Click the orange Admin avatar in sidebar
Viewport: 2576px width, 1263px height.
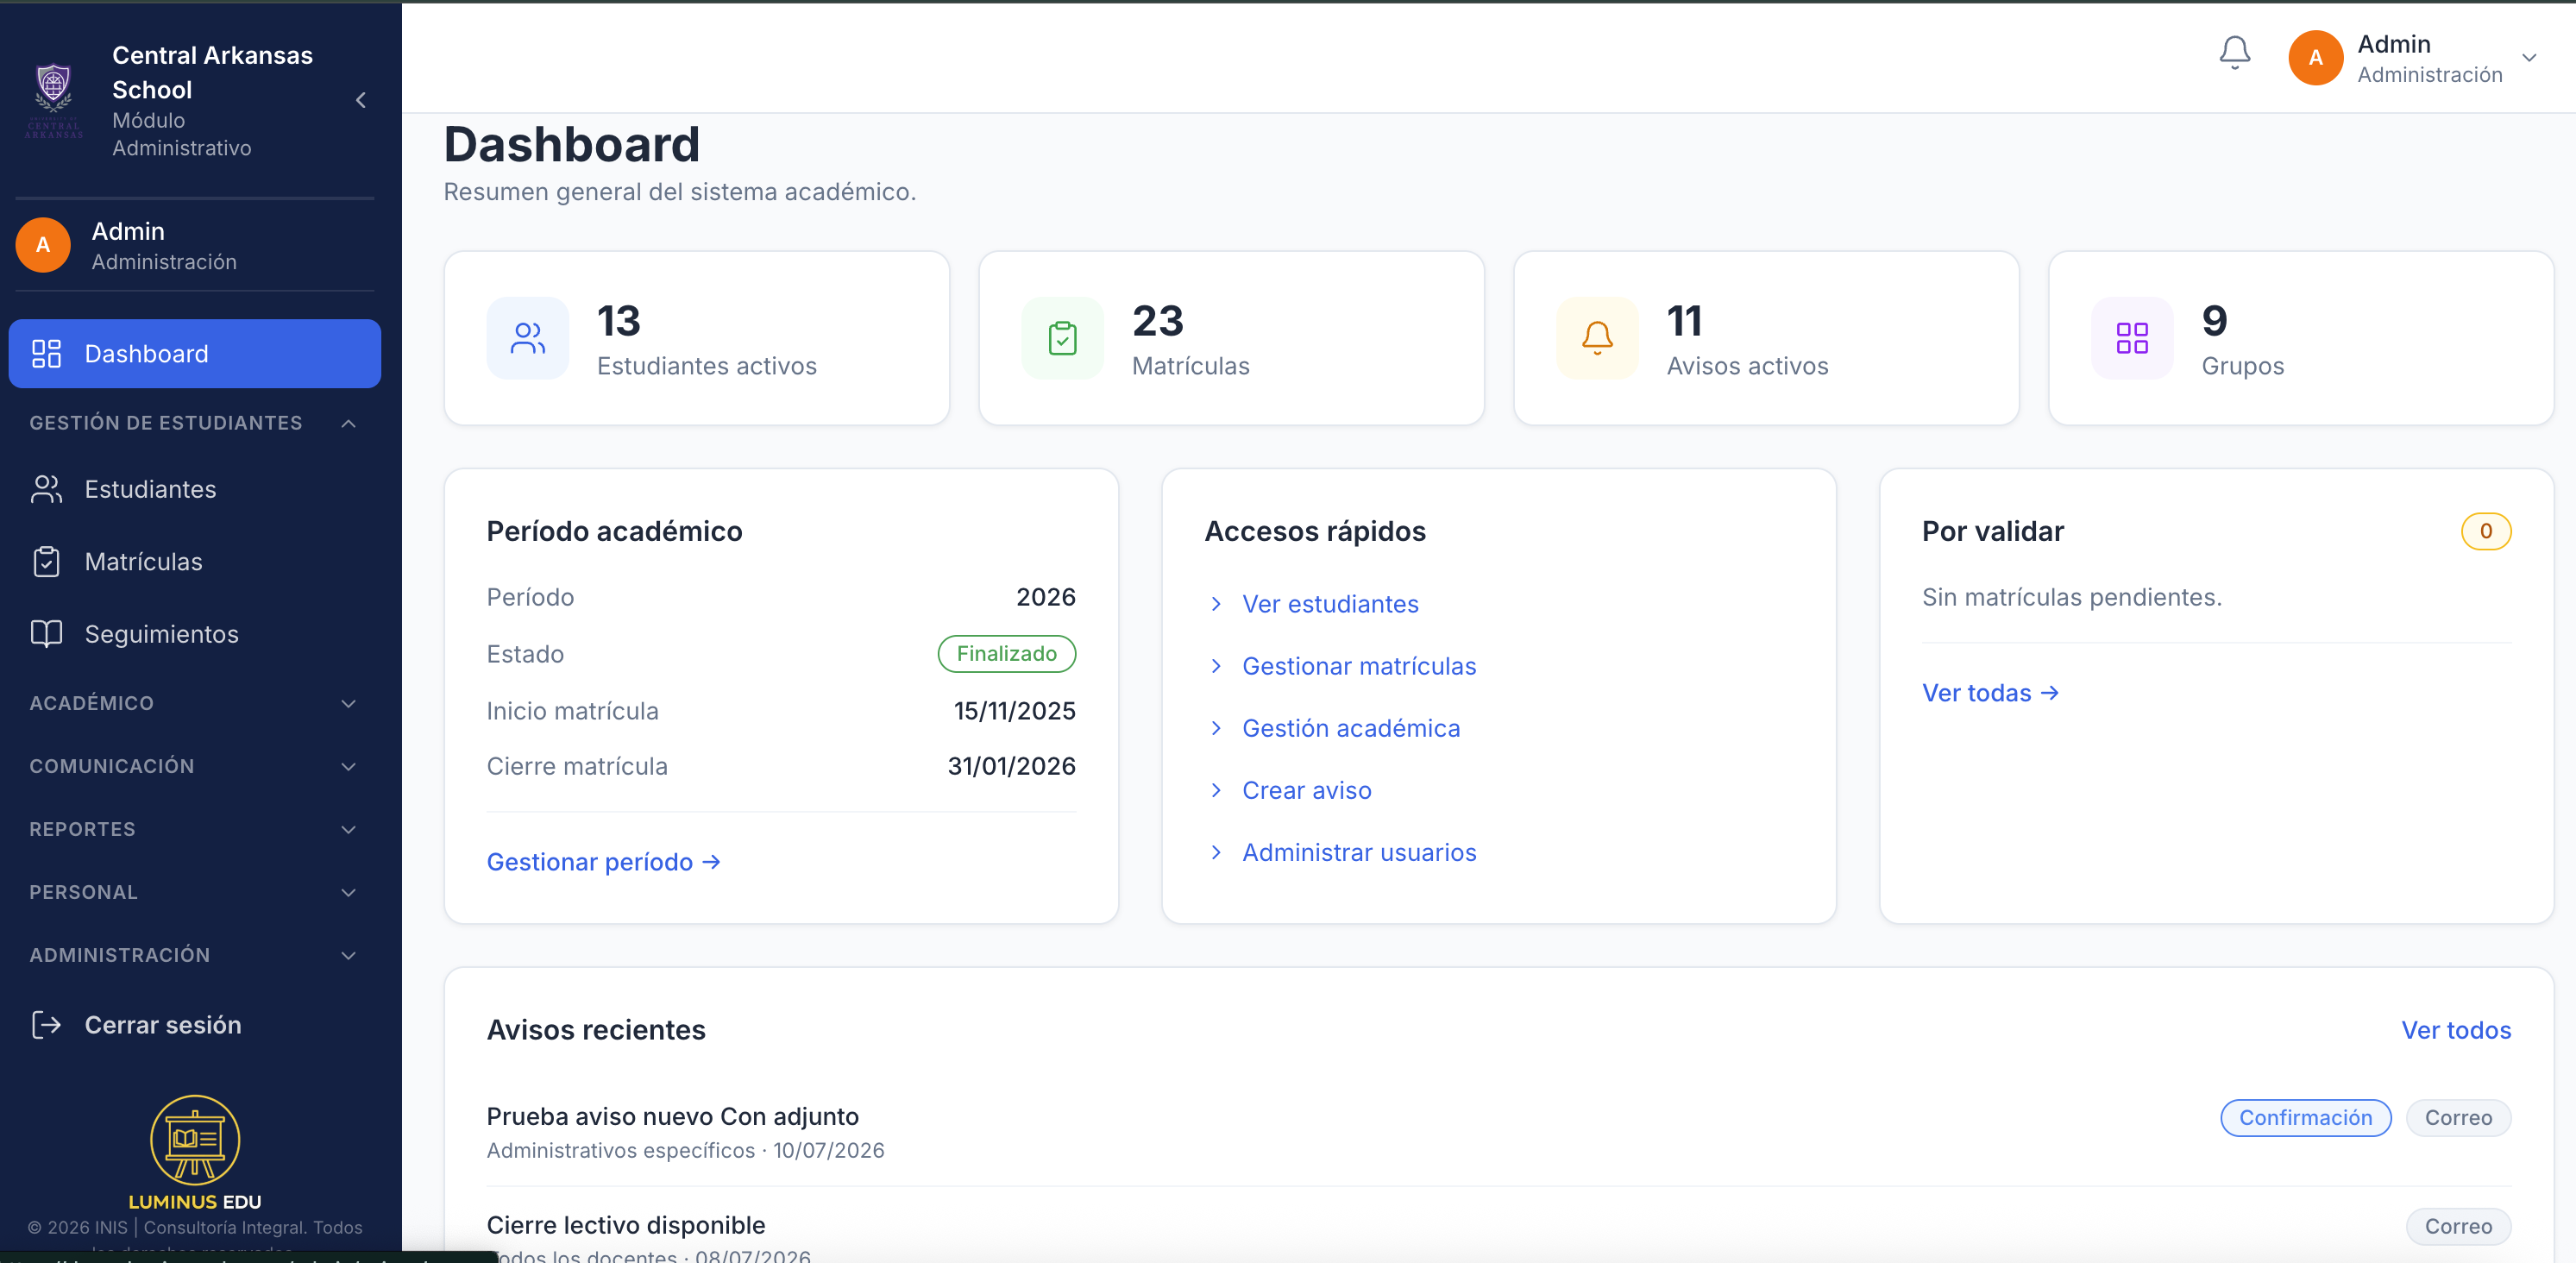tap(43, 245)
